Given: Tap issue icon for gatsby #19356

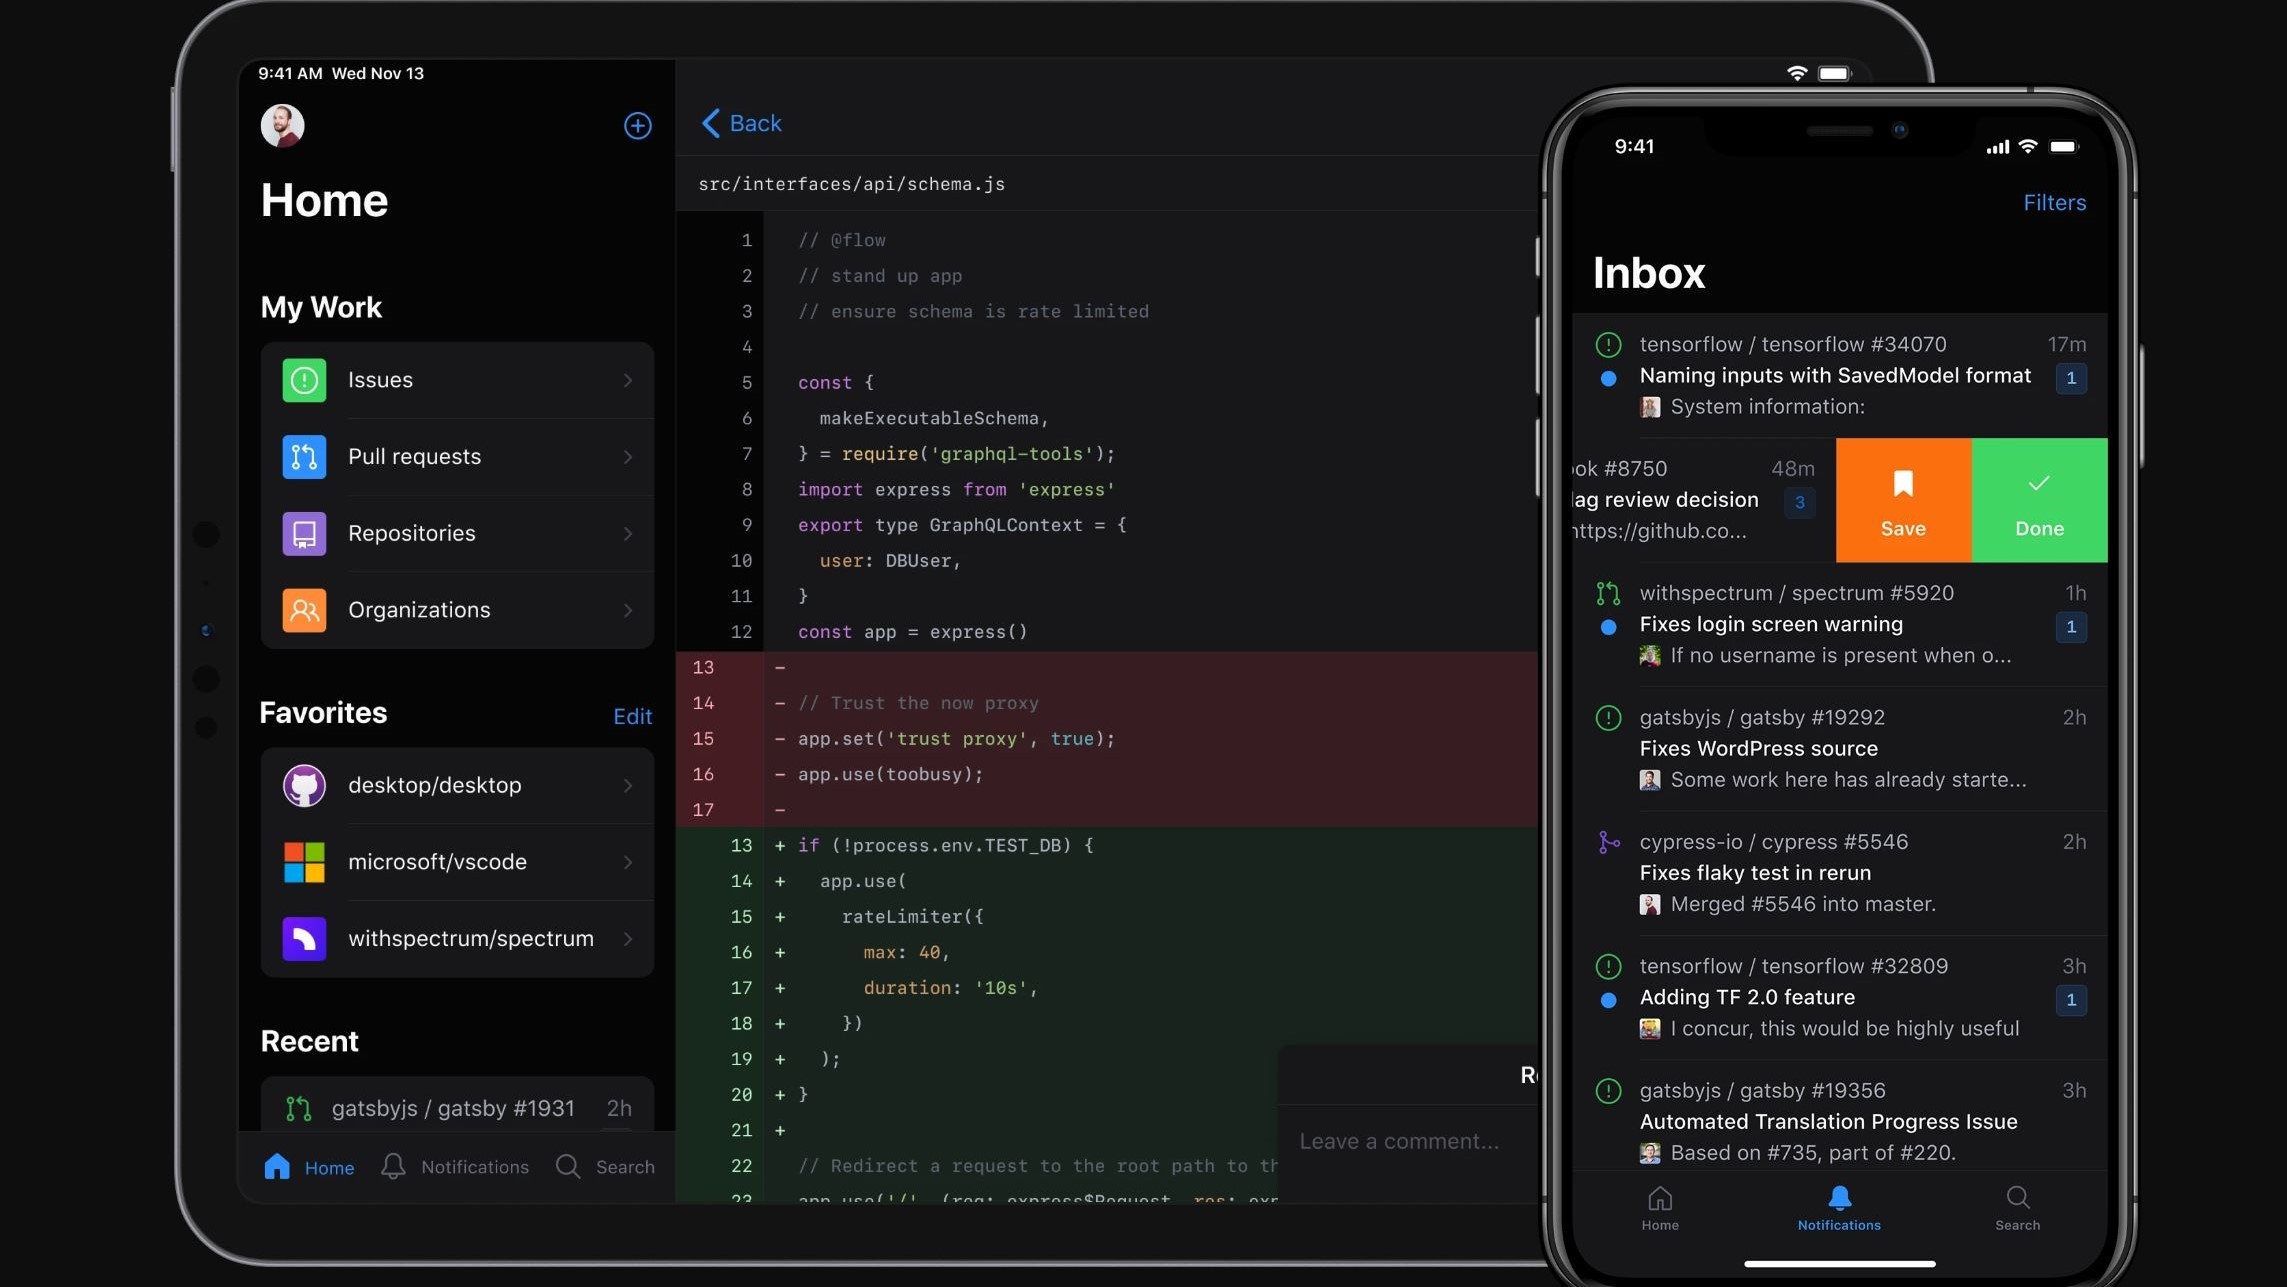Looking at the screenshot, I should click(1608, 1091).
